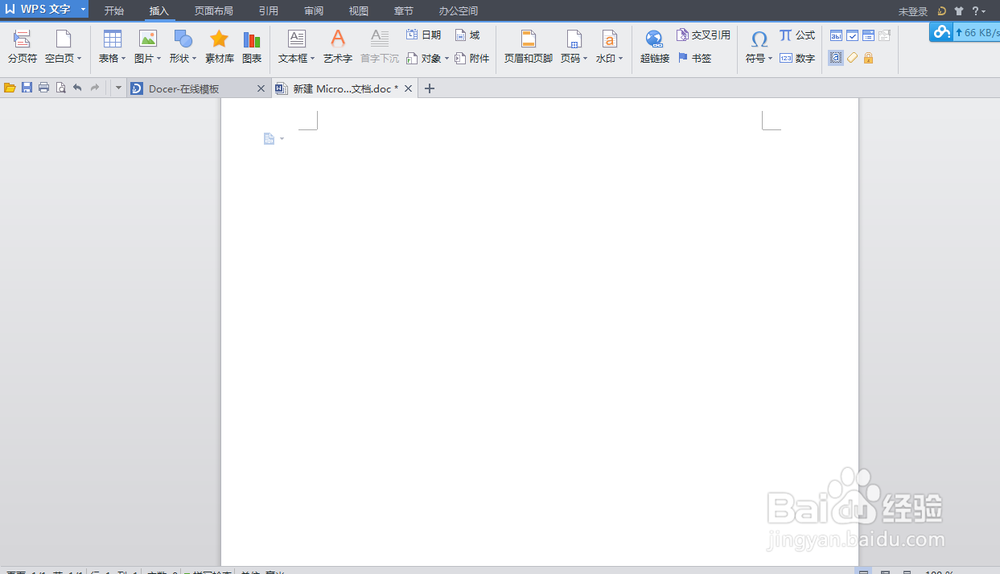Expand the shapes (形状) dropdown arrow
Viewport: 1000px width, 574px height.
click(194, 59)
